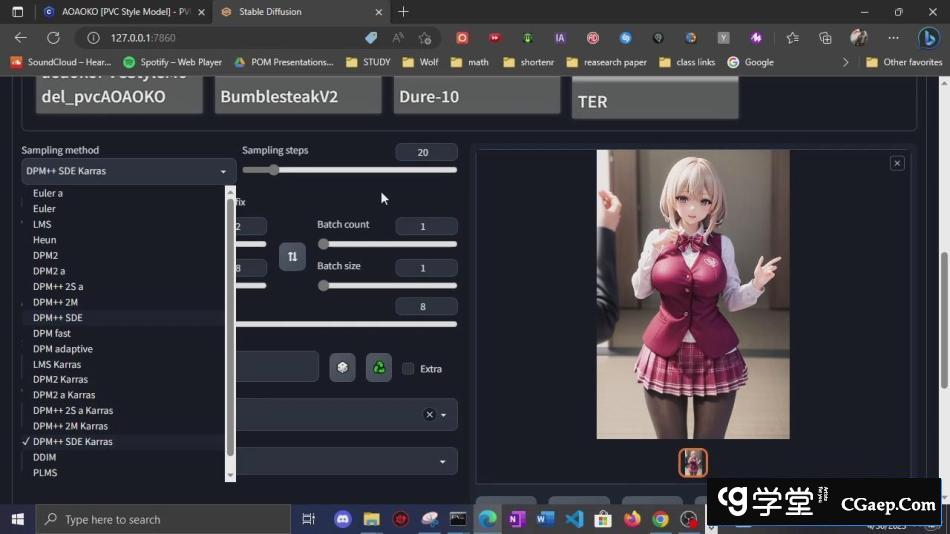Open the browser favorites star icon

click(792, 38)
